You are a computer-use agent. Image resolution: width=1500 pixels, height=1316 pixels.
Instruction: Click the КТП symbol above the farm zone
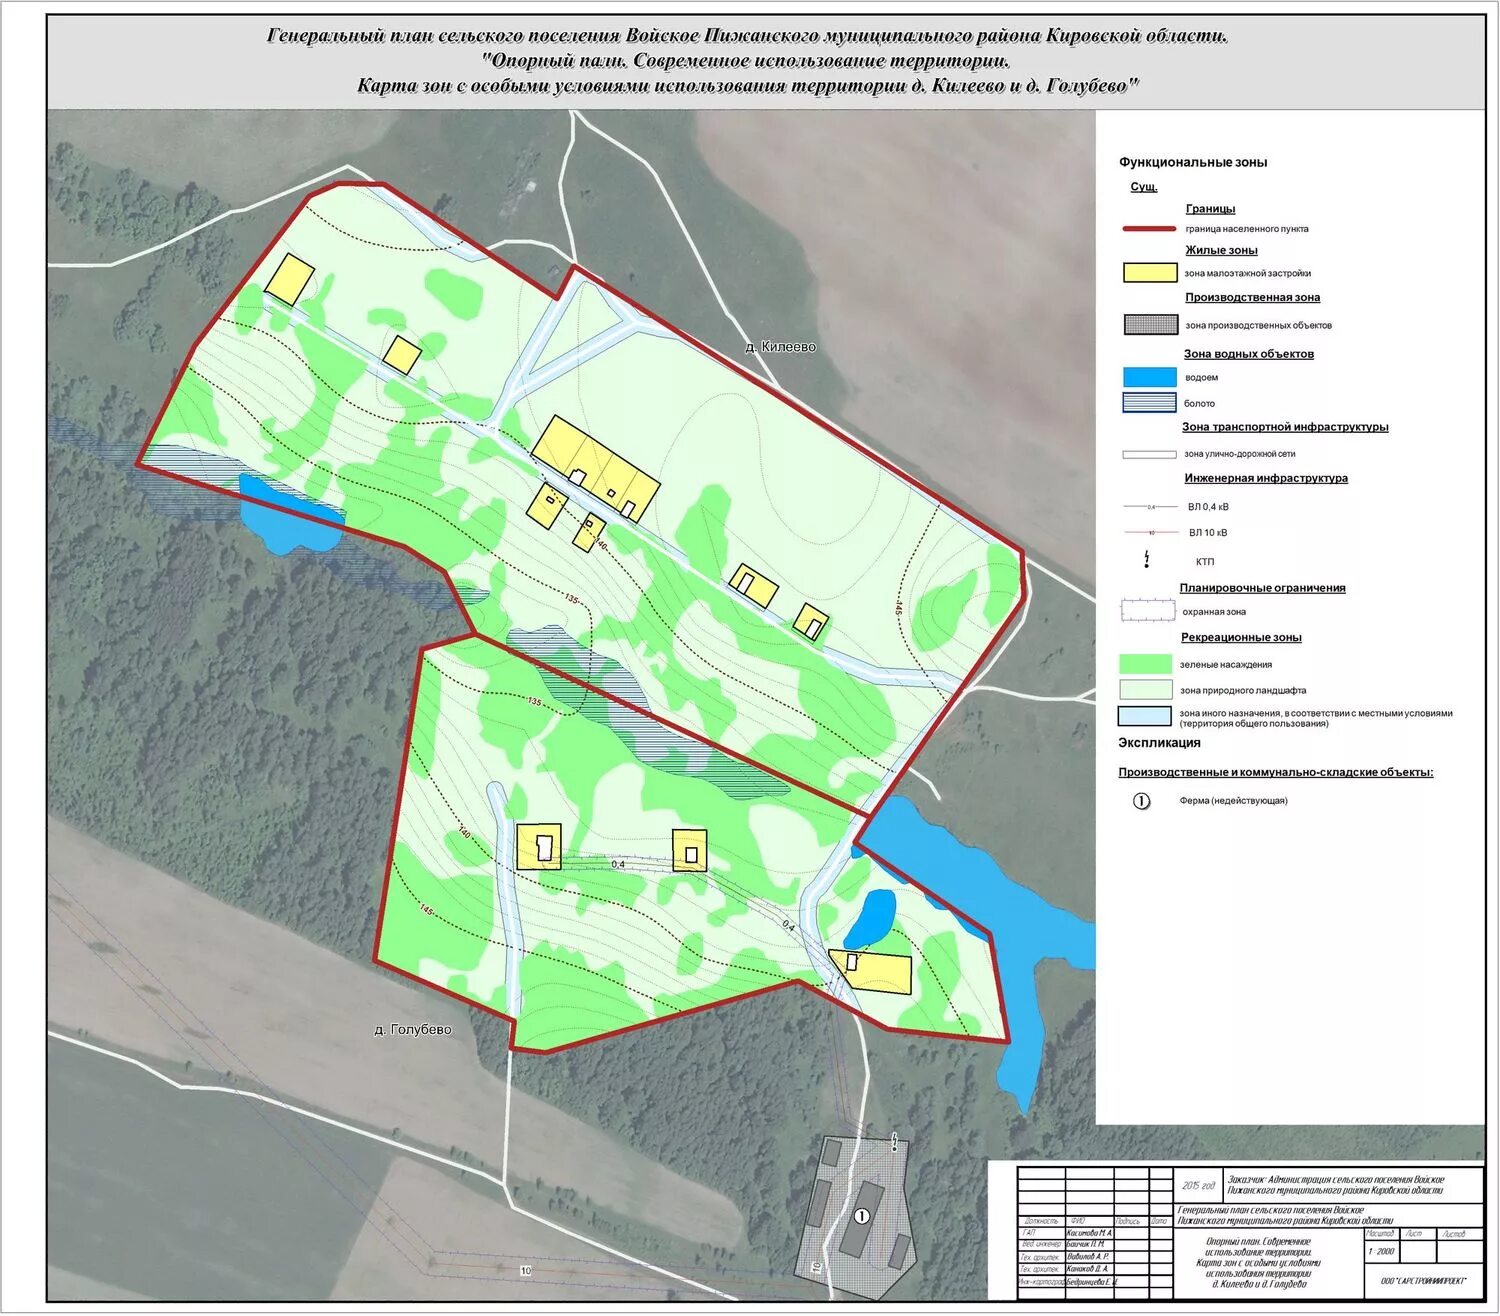pyautogui.click(x=894, y=1141)
